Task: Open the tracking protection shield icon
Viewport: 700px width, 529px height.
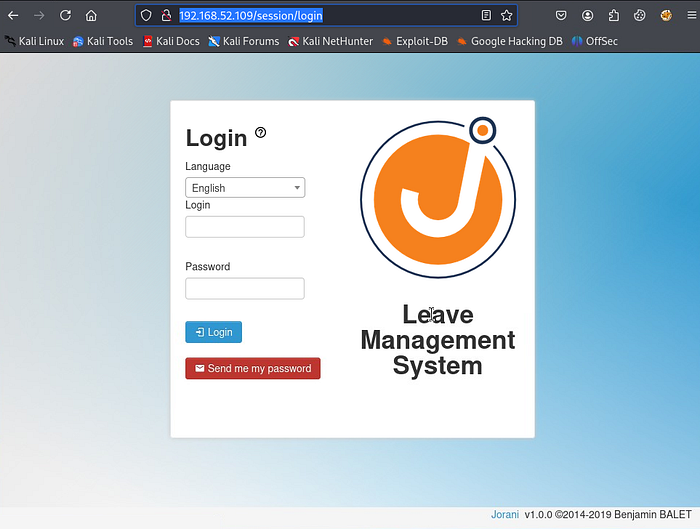Action: pos(146,16)
